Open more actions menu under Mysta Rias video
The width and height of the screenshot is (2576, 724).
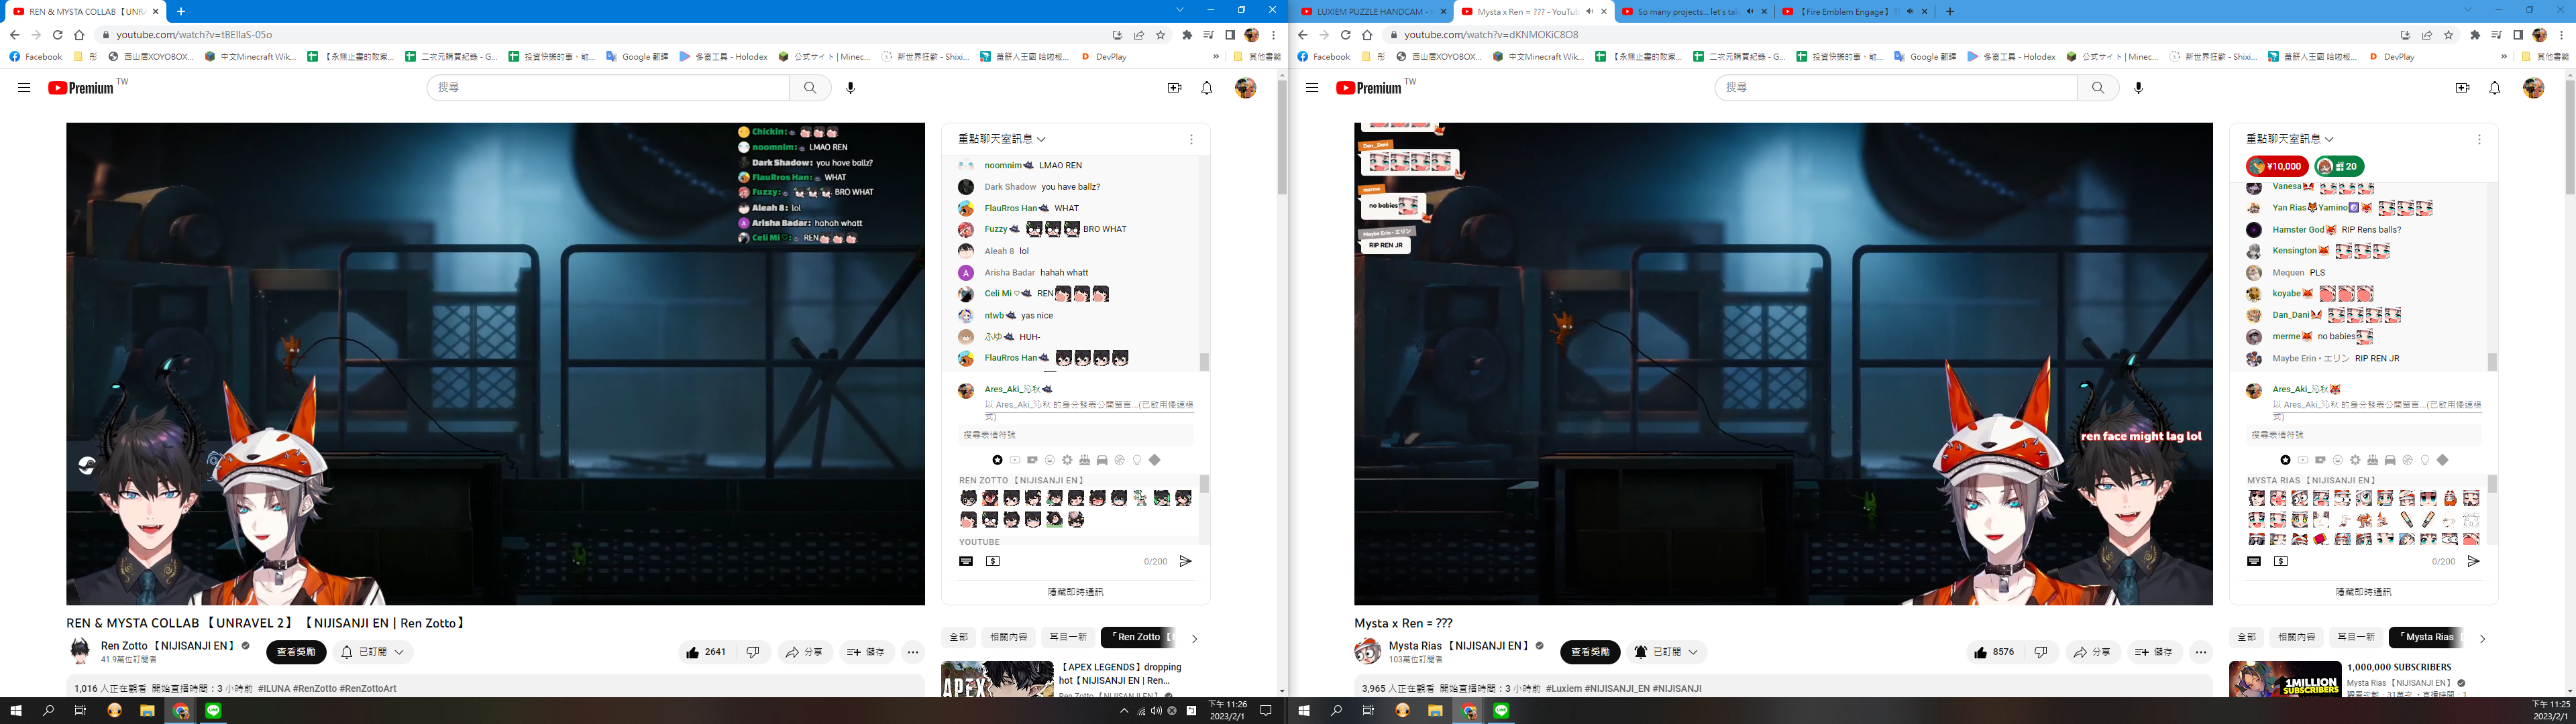coord(2201,652)
